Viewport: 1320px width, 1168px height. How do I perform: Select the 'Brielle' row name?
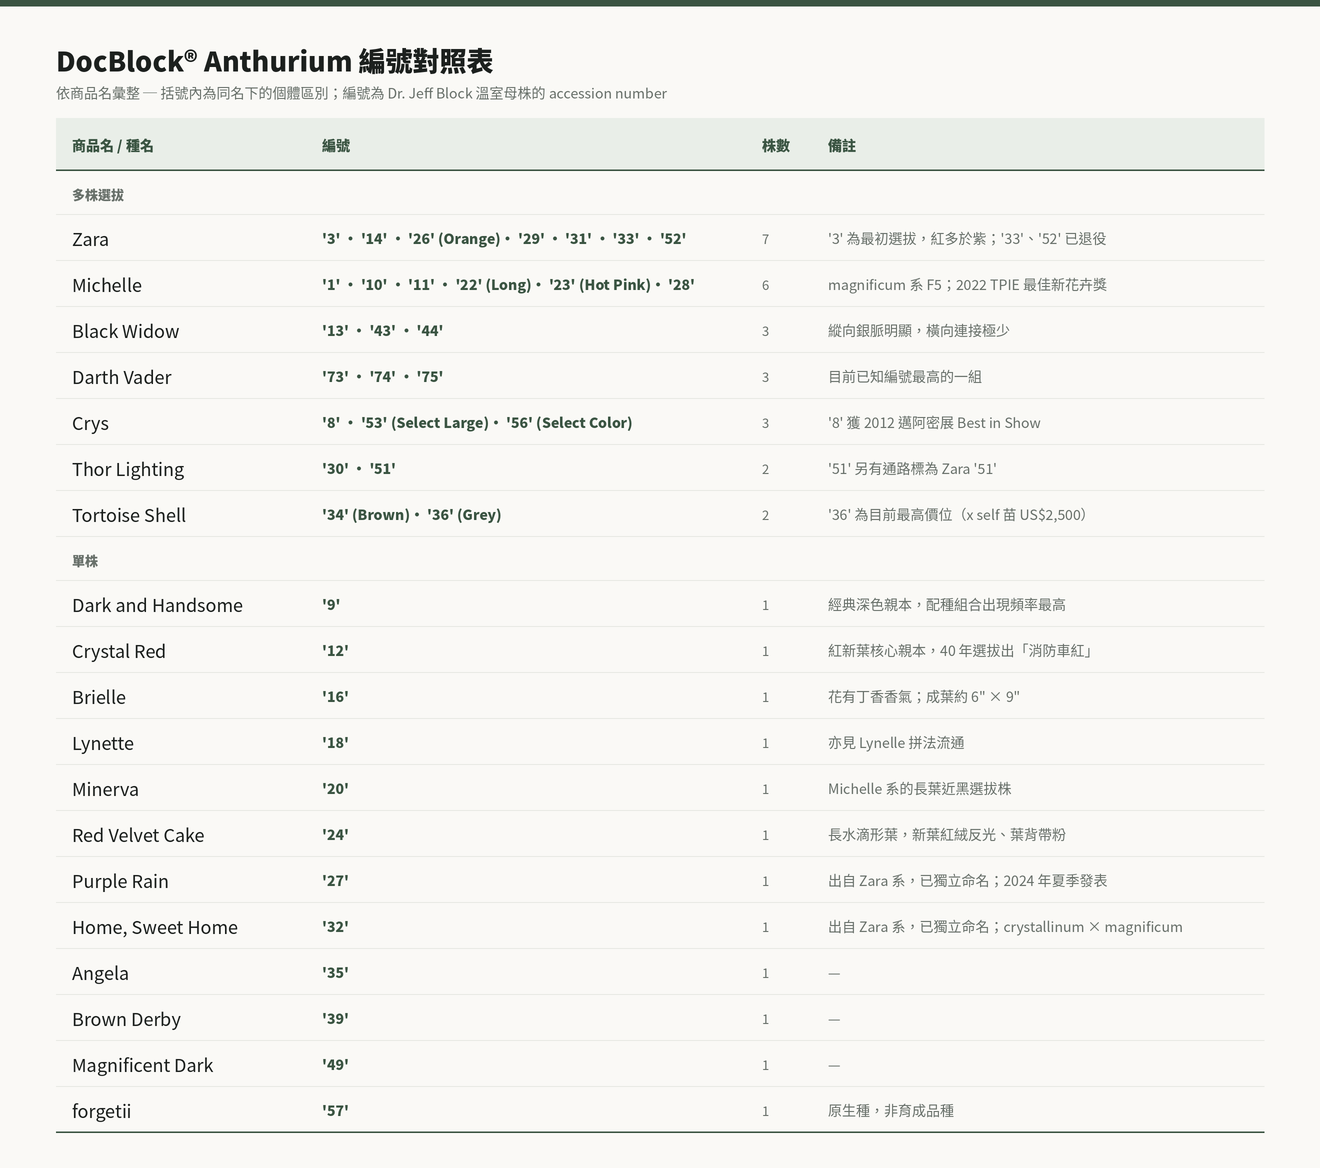click(x=99, y=697)
